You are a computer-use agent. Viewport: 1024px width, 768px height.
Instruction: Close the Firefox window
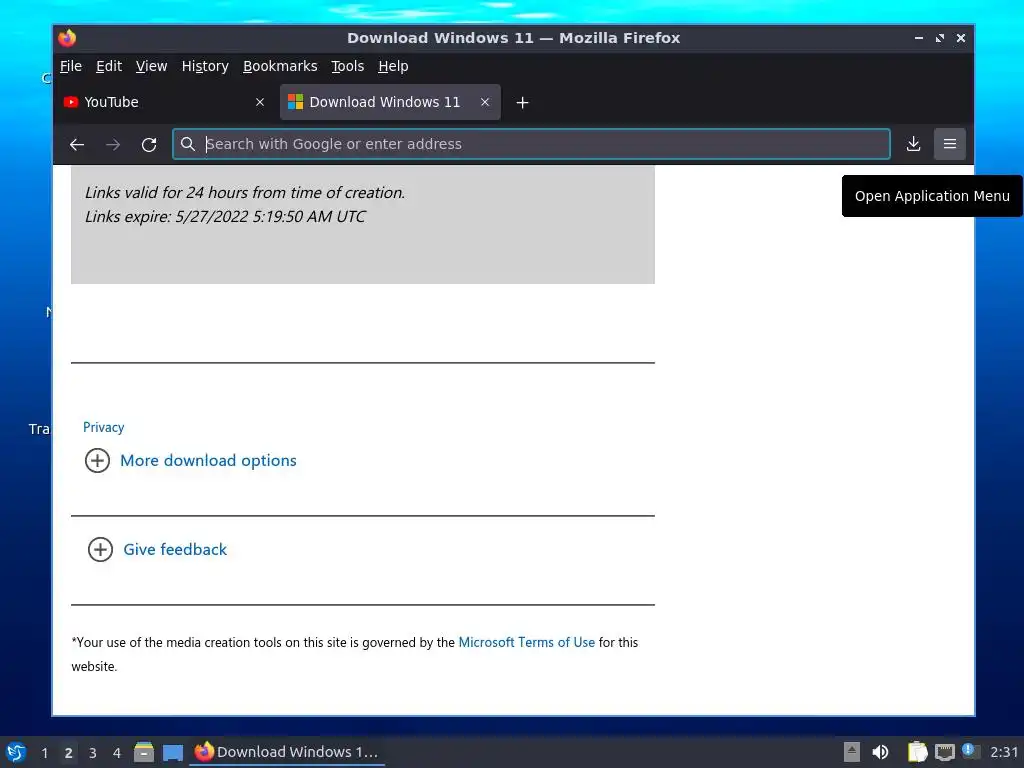961,38
